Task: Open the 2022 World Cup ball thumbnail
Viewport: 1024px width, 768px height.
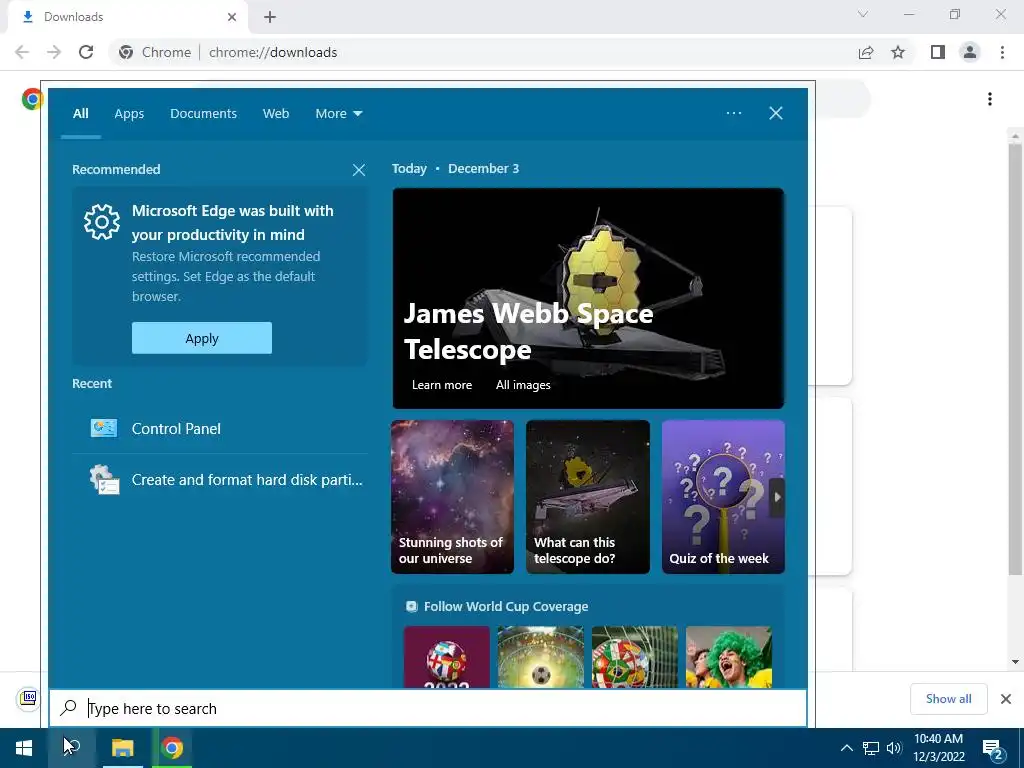Action: (447, 657)
